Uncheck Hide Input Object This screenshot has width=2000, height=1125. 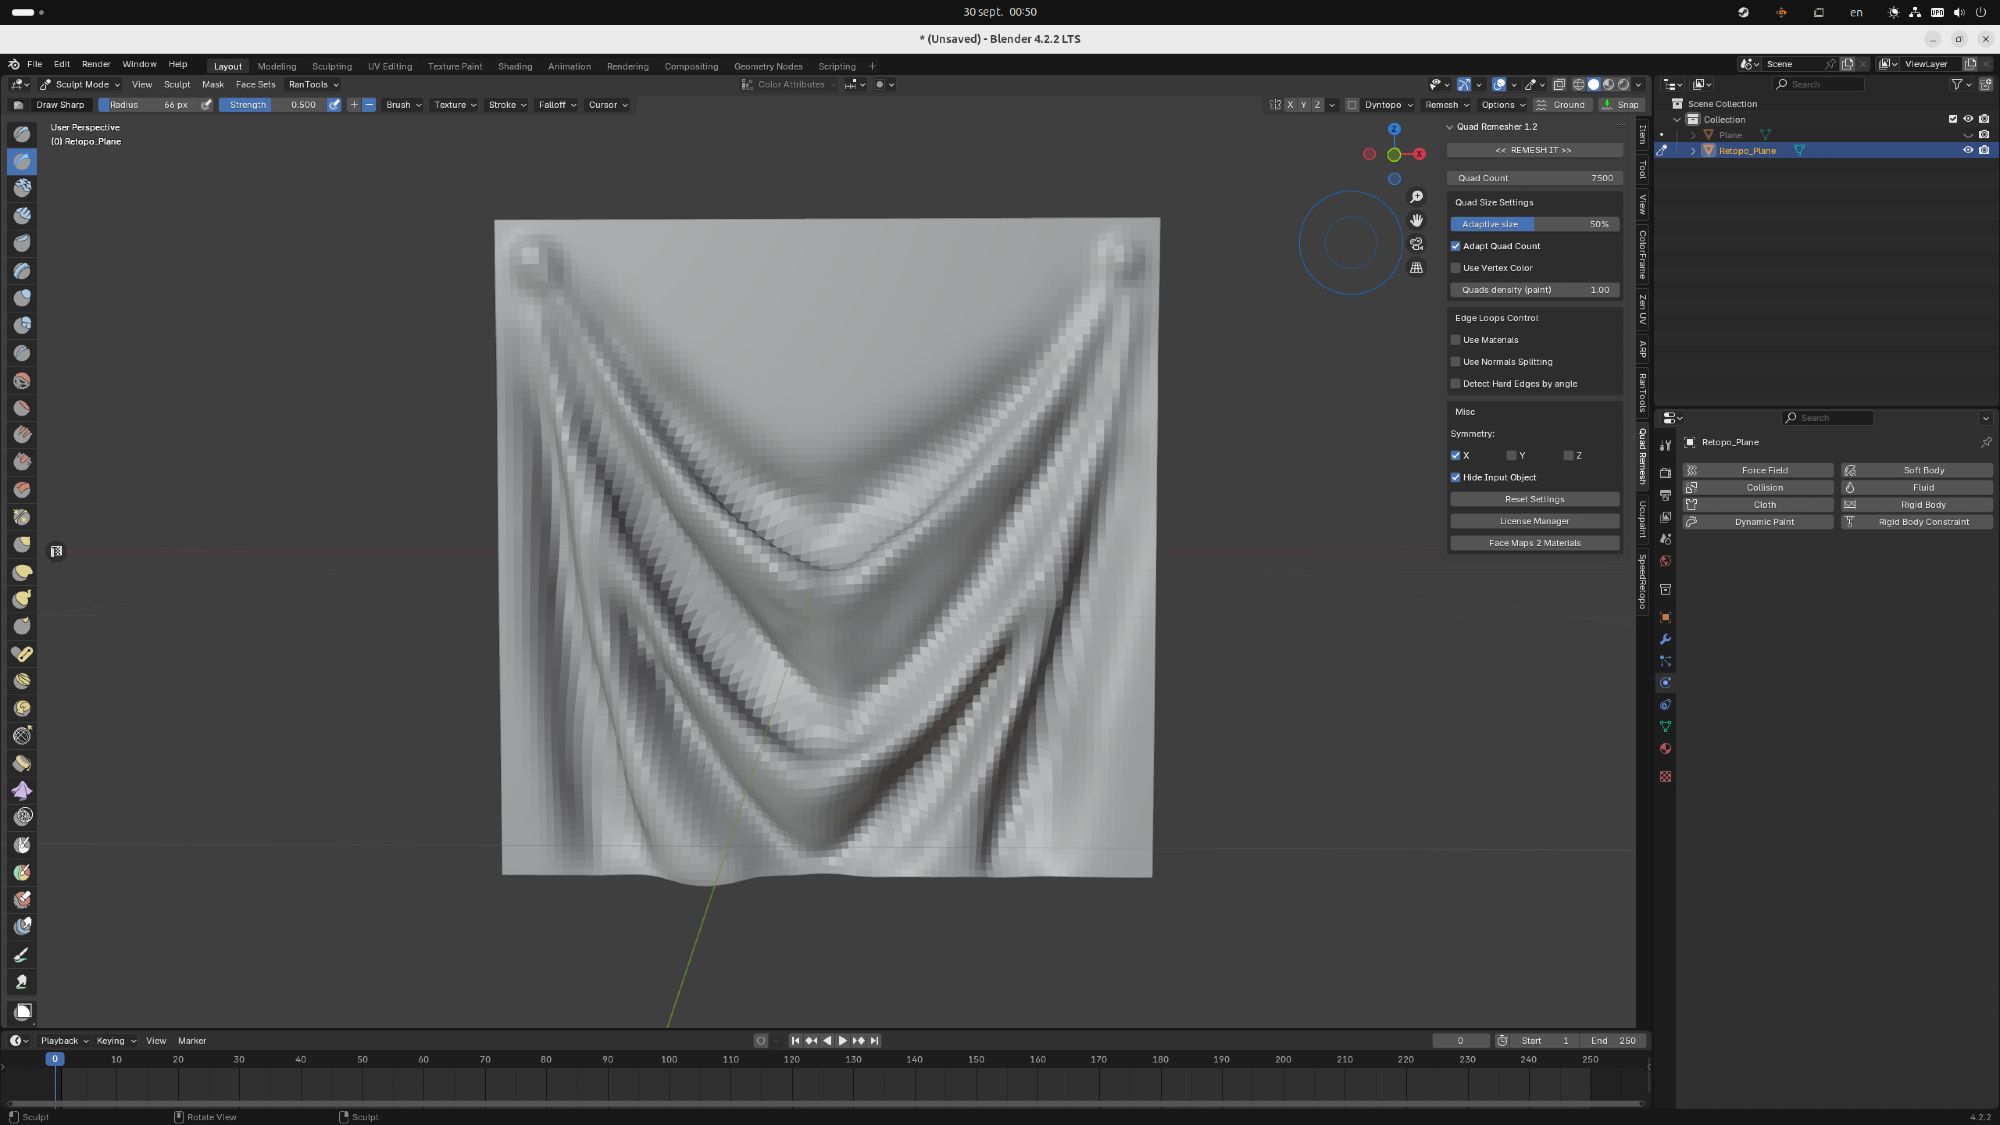tap(1456, 478)
